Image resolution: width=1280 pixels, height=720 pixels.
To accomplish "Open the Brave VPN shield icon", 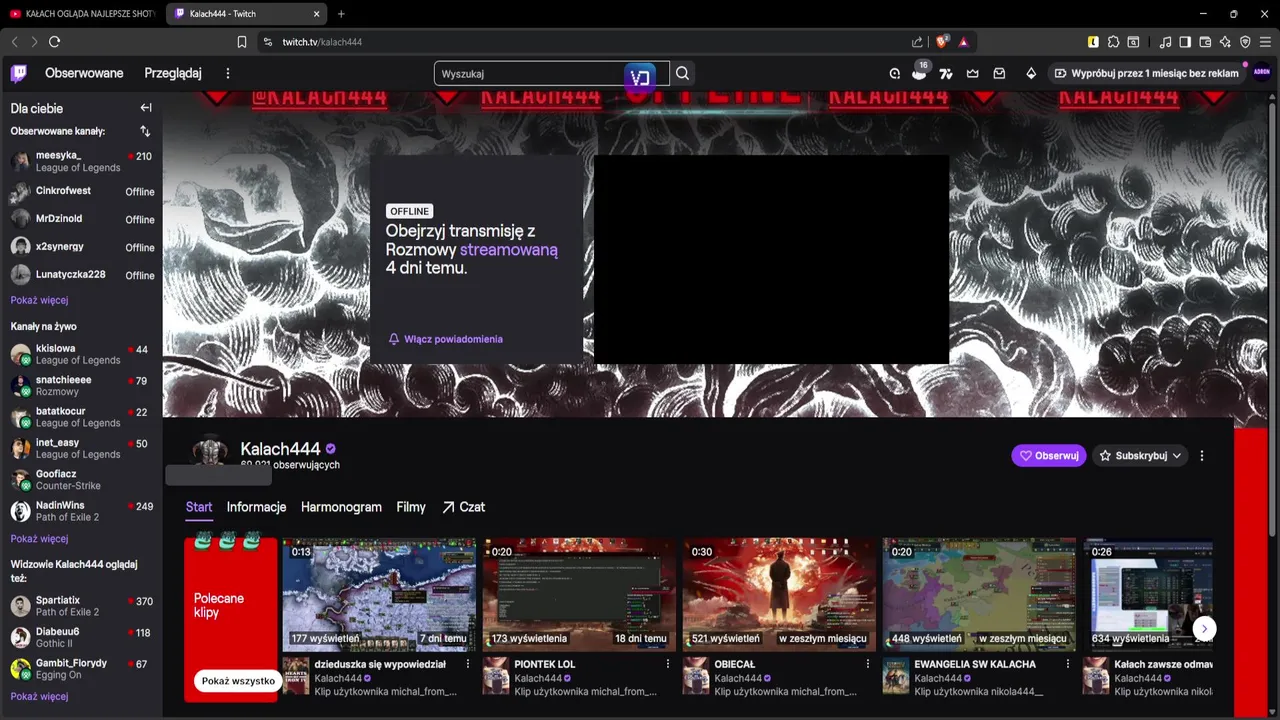I will tap(1245, 42).
